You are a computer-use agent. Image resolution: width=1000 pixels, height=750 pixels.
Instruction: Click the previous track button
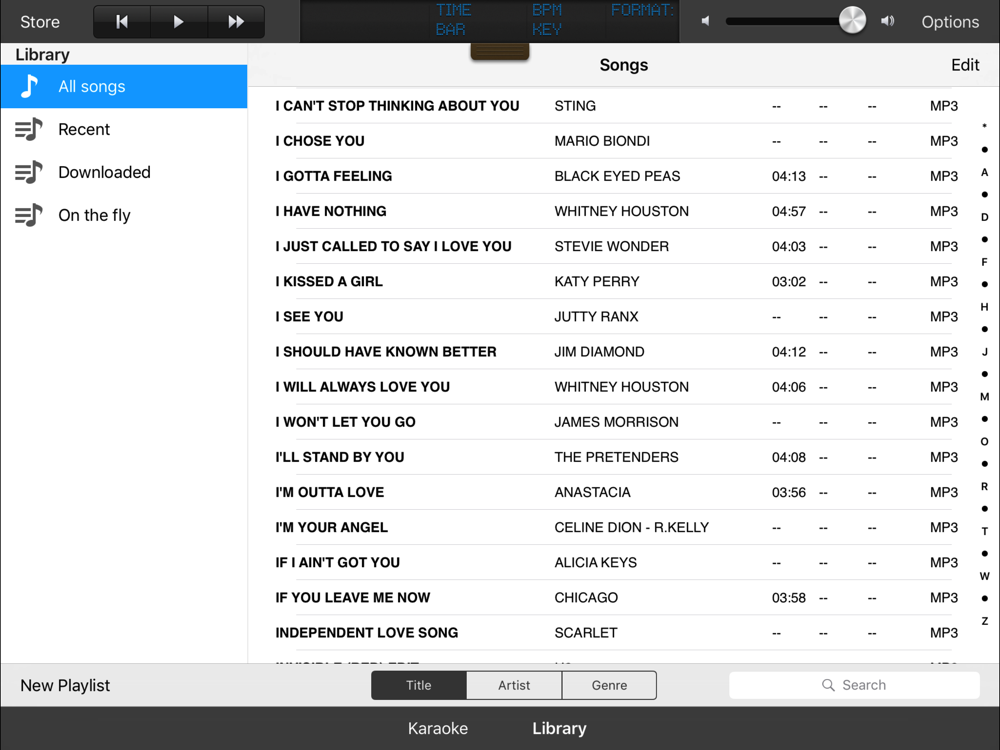(122, 22)
